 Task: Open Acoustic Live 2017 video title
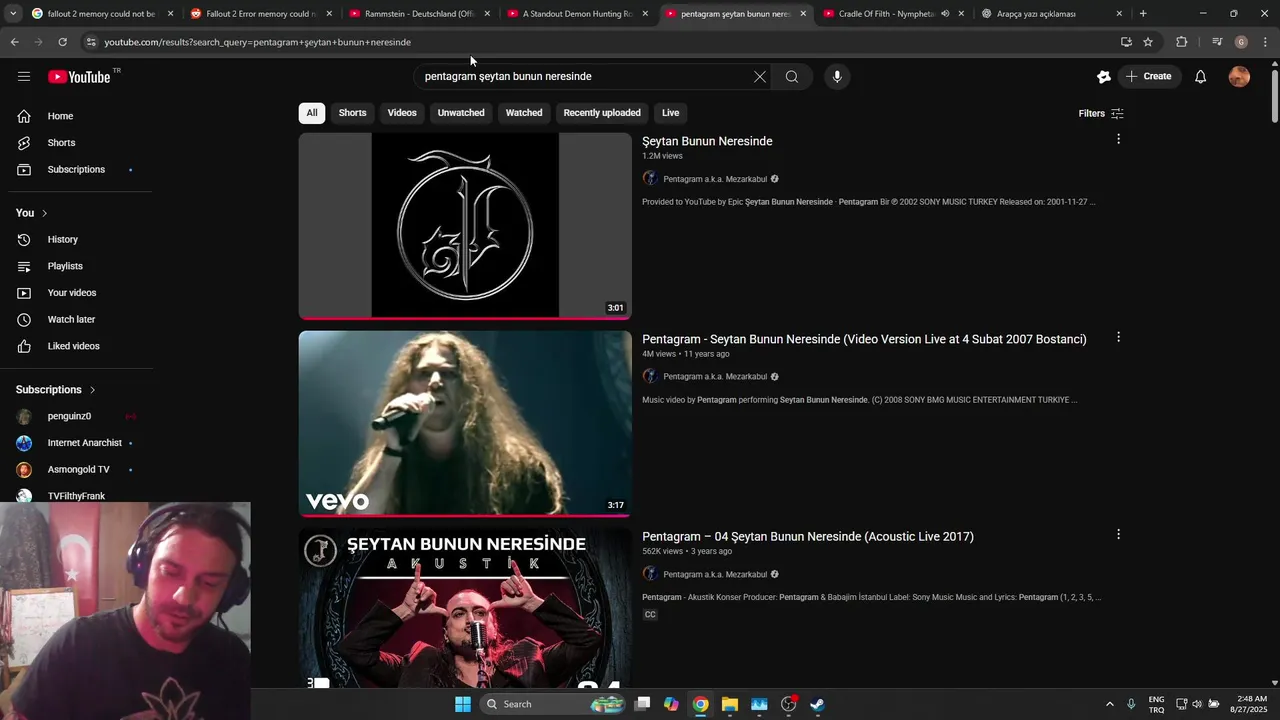pos(808,537)
